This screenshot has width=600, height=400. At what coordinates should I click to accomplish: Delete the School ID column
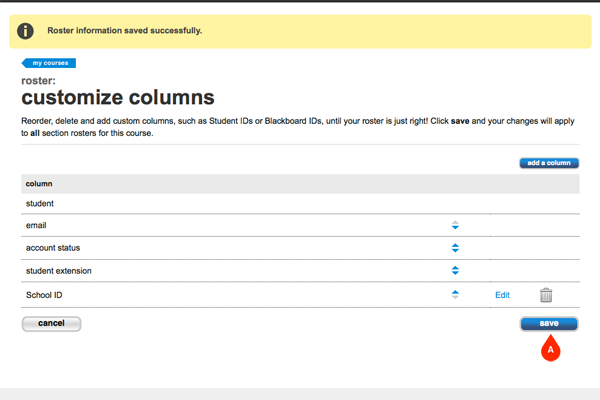pyautogui.click(x=546, y=294)
